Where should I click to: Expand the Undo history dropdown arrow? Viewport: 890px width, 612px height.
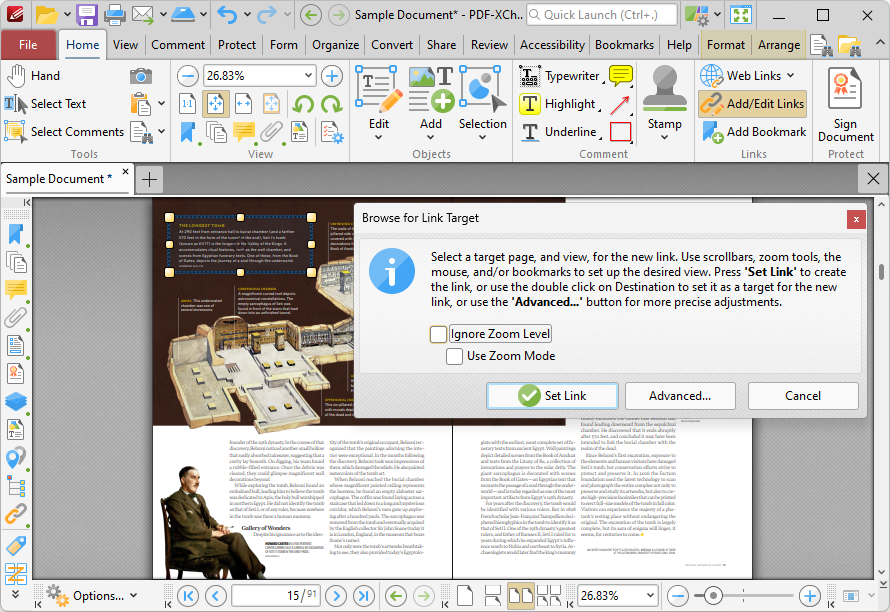247,15
